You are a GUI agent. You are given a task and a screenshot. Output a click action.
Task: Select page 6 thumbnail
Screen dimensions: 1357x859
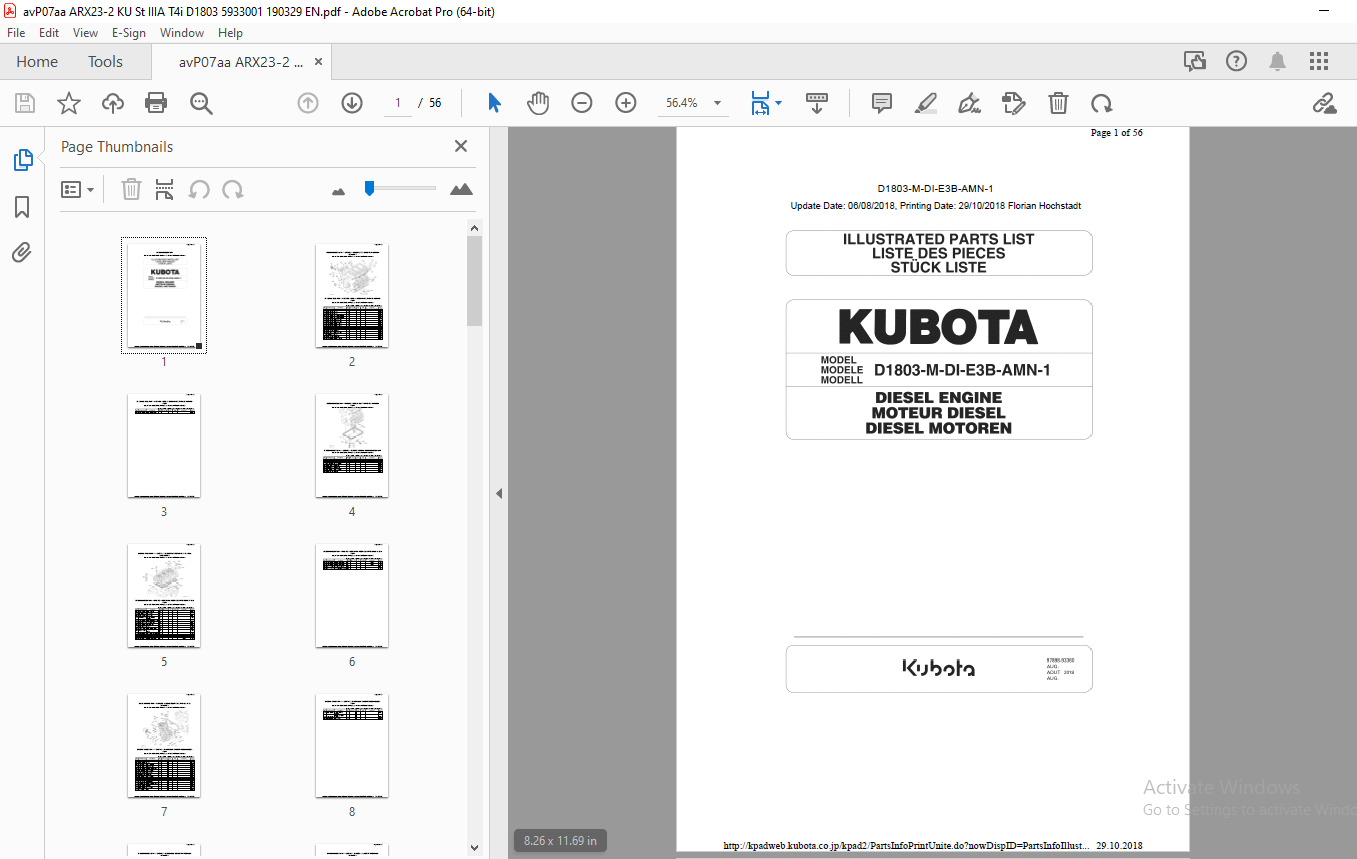click(x=352, y=595)
